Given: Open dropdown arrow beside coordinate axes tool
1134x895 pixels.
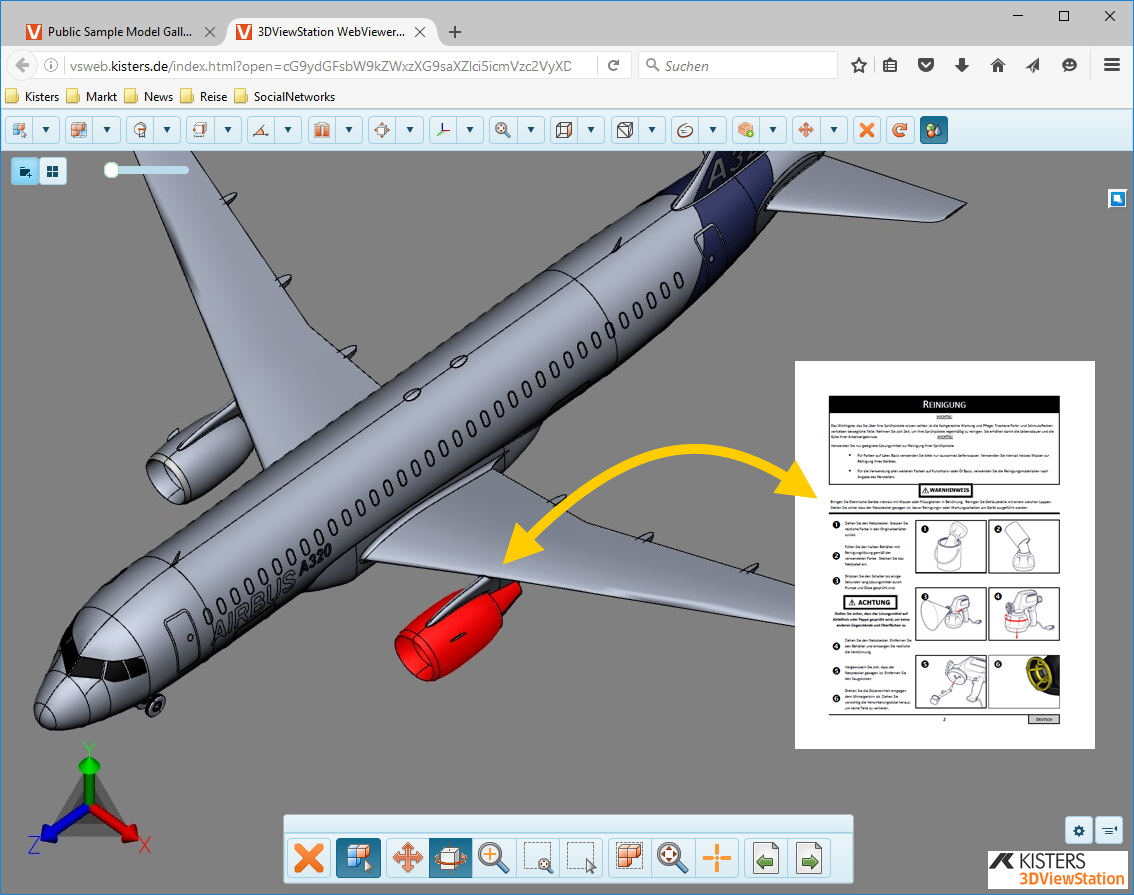Looking at the screenshot, I should coord(470,130).
